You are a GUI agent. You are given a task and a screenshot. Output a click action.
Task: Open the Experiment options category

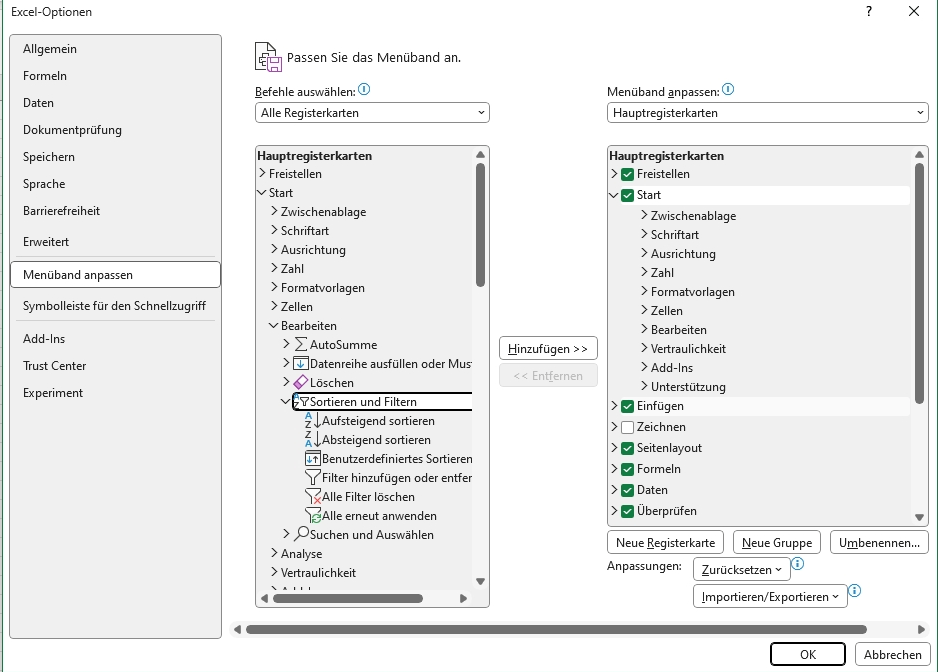(115, 393)
